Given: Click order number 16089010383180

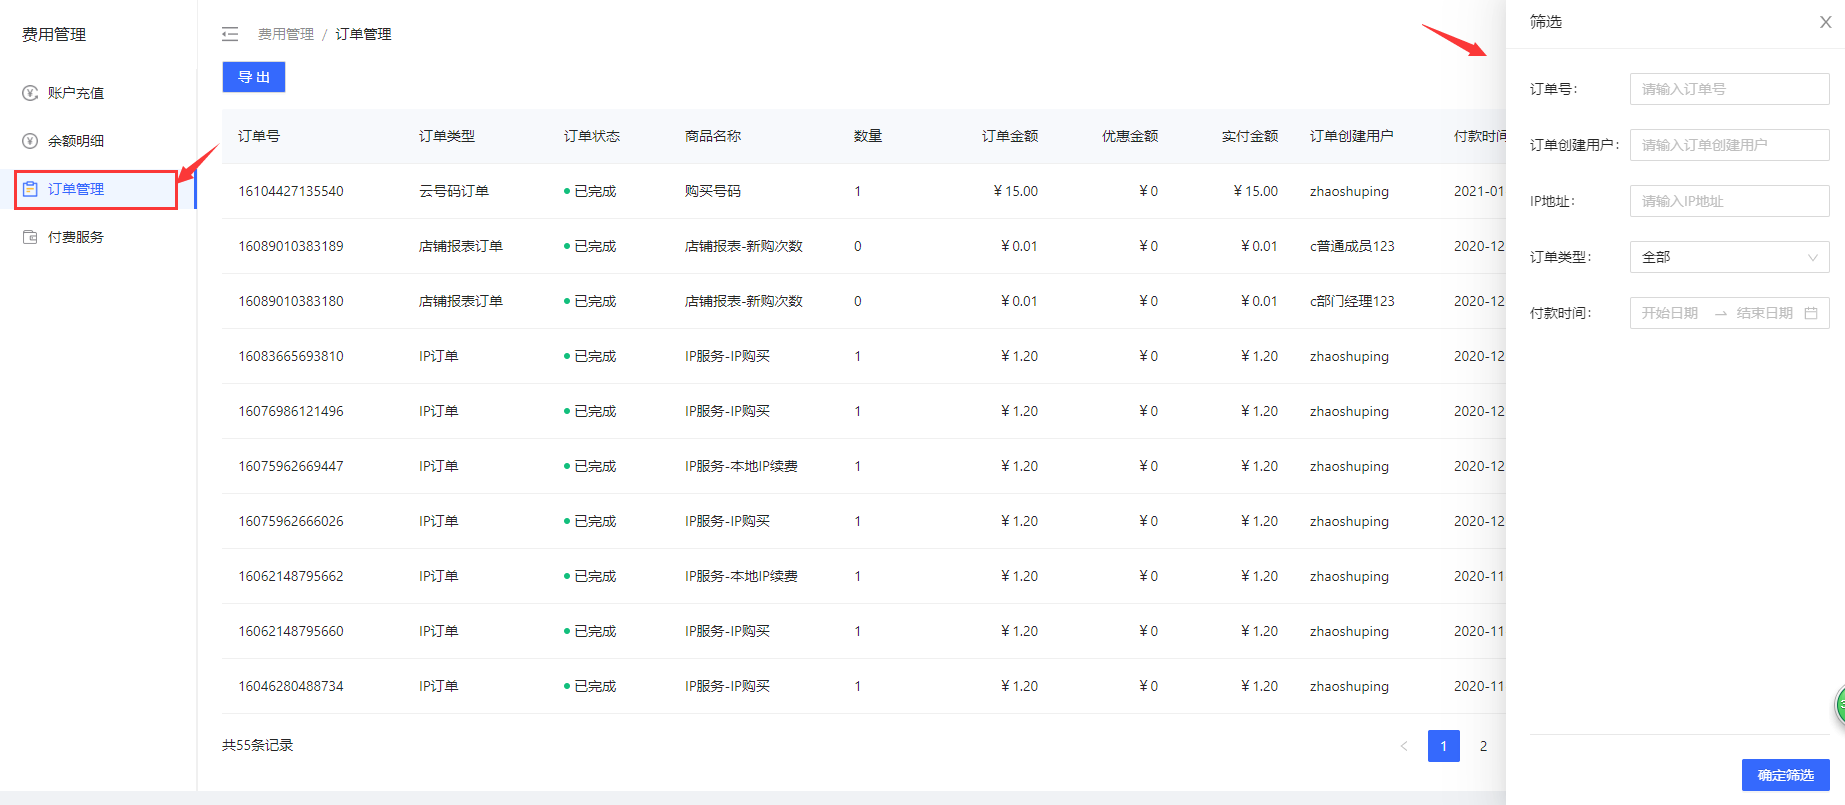Looking at the screenshot, I should tap(291, 301).
